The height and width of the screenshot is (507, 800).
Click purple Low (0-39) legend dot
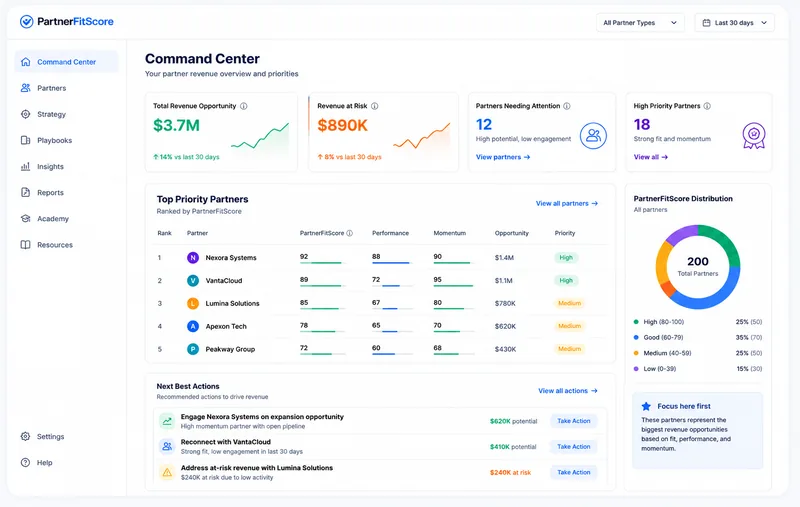pyautogui.click(x=636, y=368)
